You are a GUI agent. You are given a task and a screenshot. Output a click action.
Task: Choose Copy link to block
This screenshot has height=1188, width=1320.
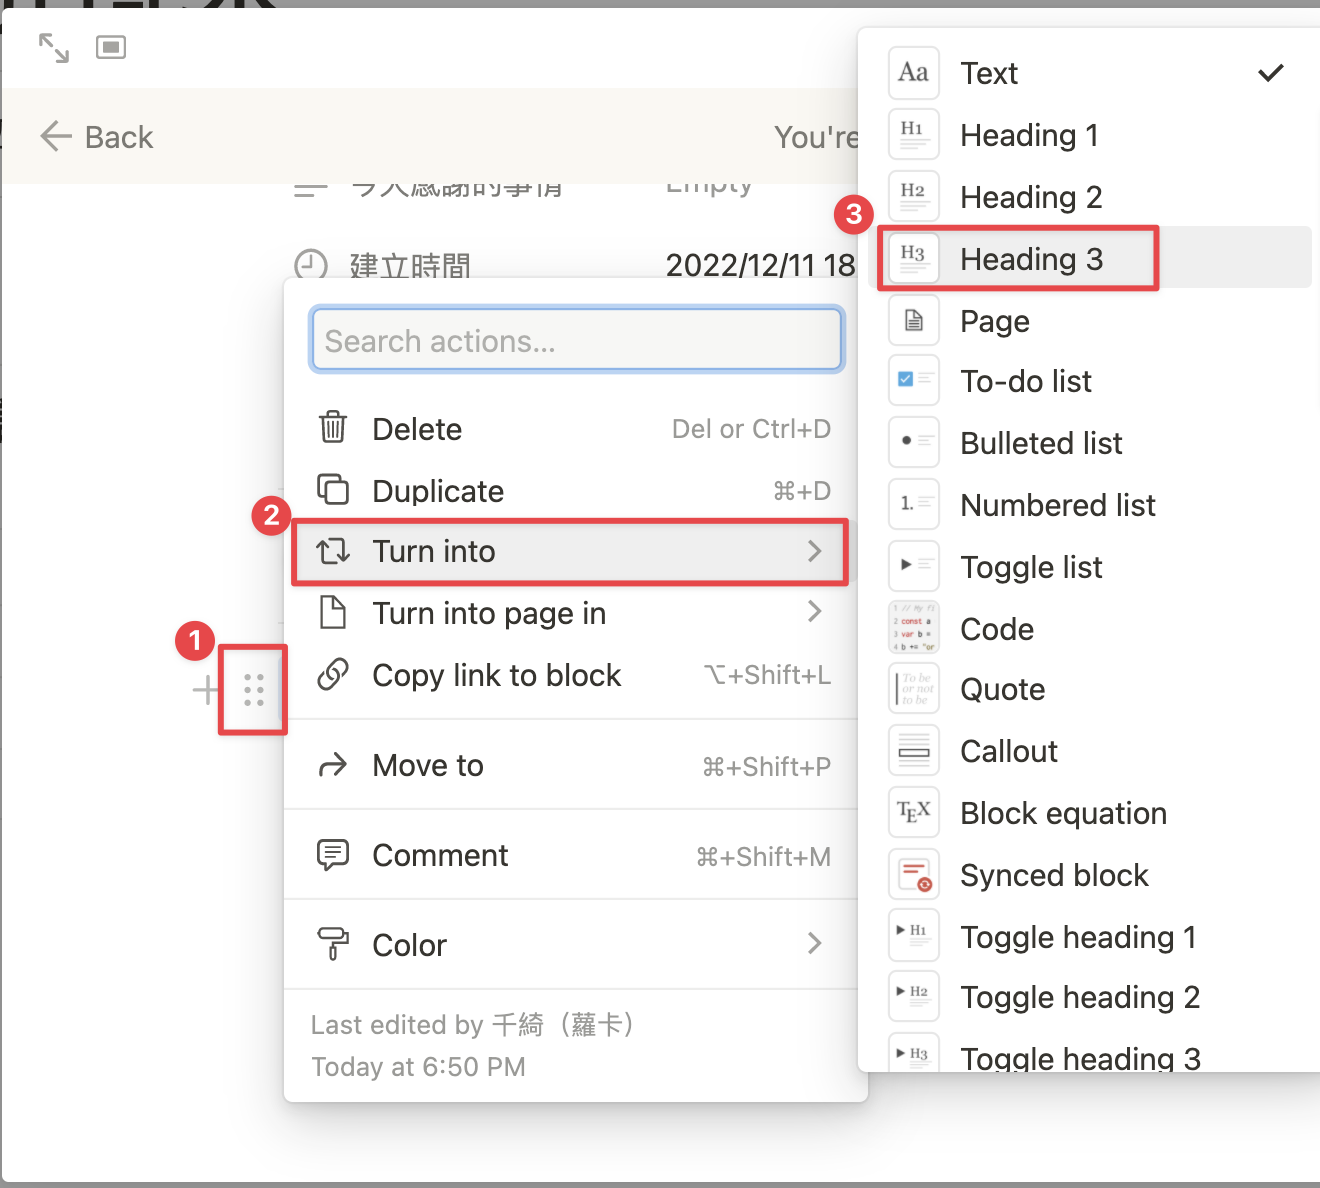571,675
